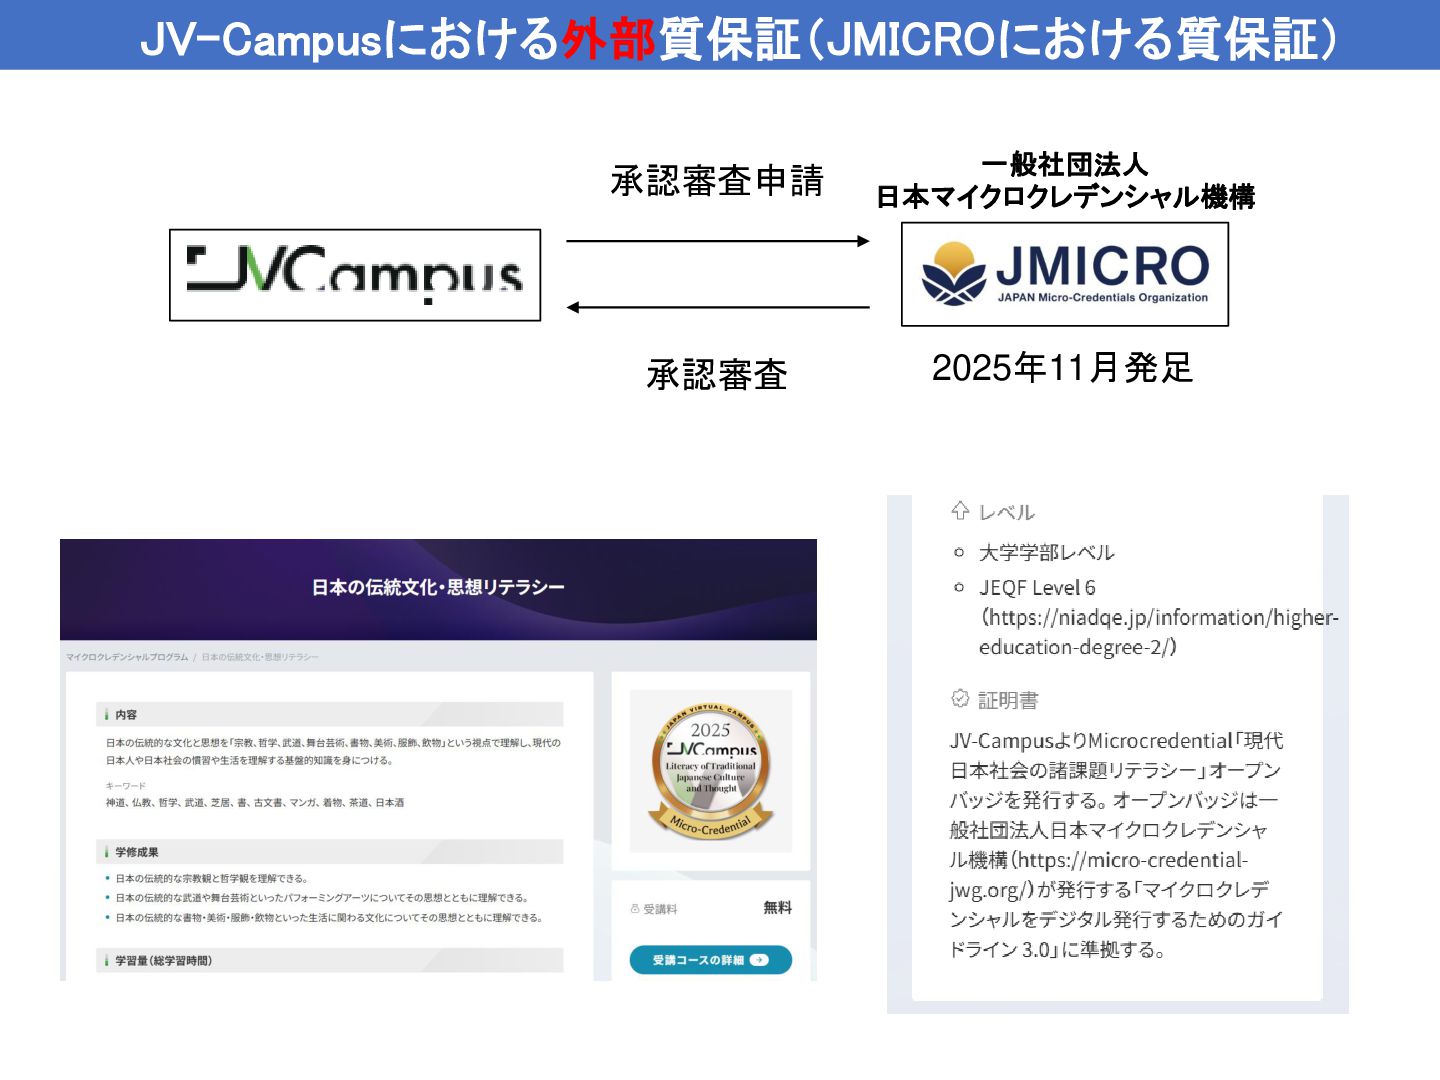Click the 日本の伝統文化・思想リテラシー banner title
The width and height of the screenshot is (1440, 1080).
coord(438,587)
